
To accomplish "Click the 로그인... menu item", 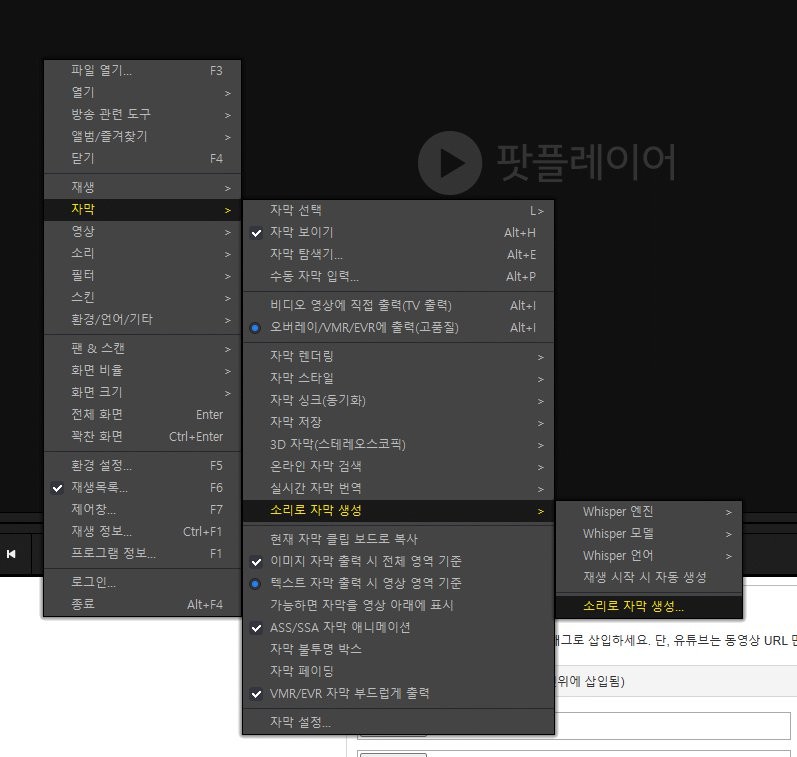I will 142,582.
